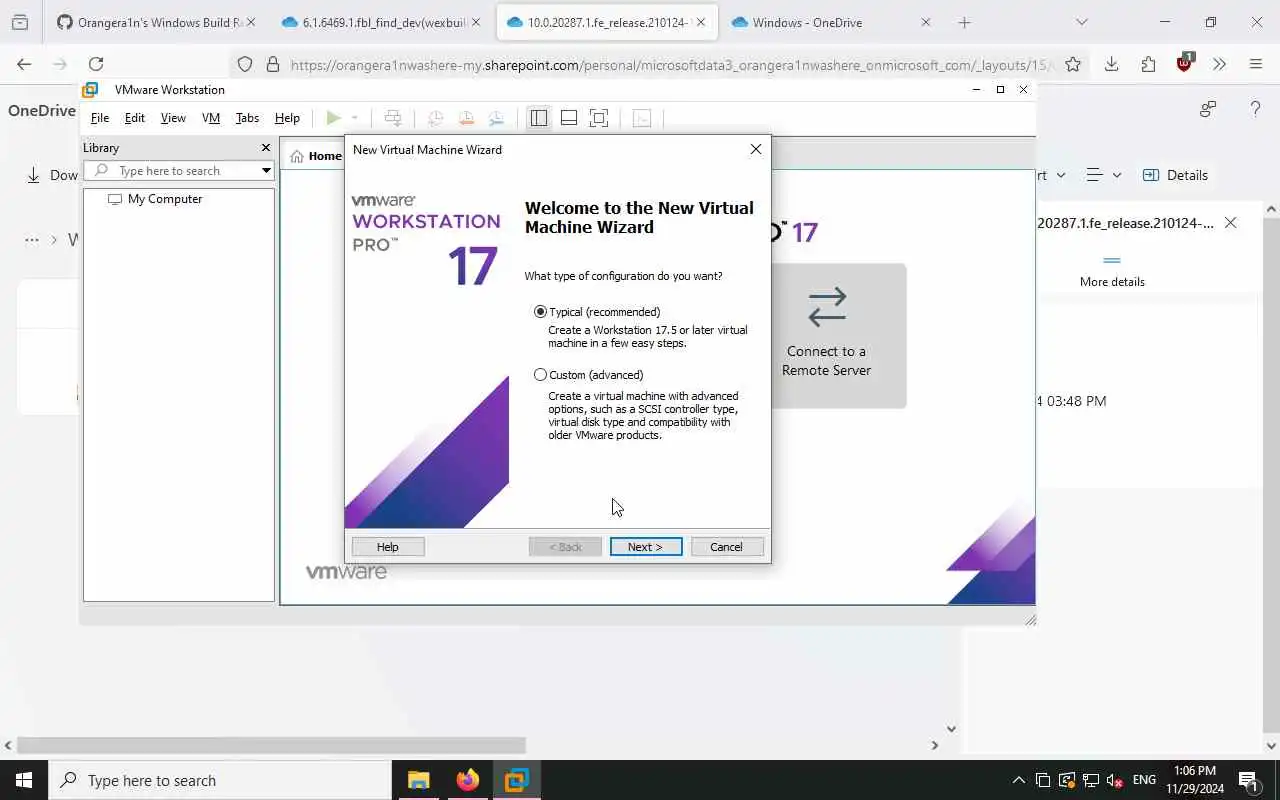1280x800 pixels.
Task: Enter full screen mode from the VMware toolbar
Action: click(x=599, y=118)
